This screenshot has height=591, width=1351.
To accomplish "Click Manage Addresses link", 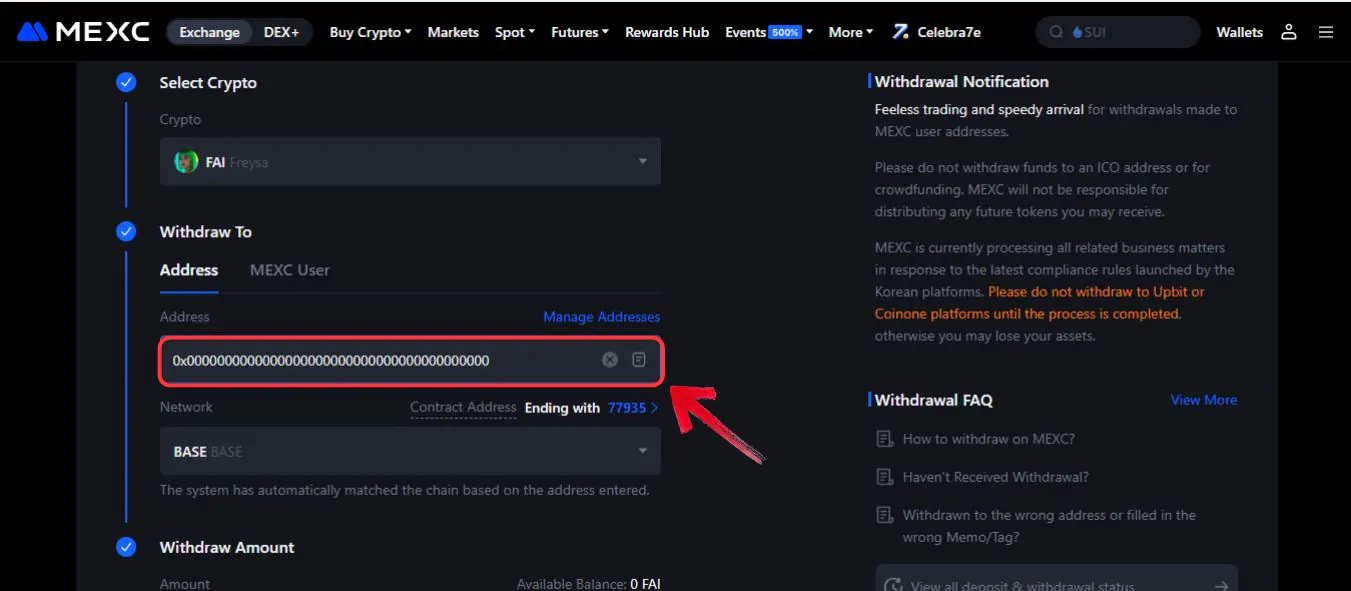I will tap(602, 317).
